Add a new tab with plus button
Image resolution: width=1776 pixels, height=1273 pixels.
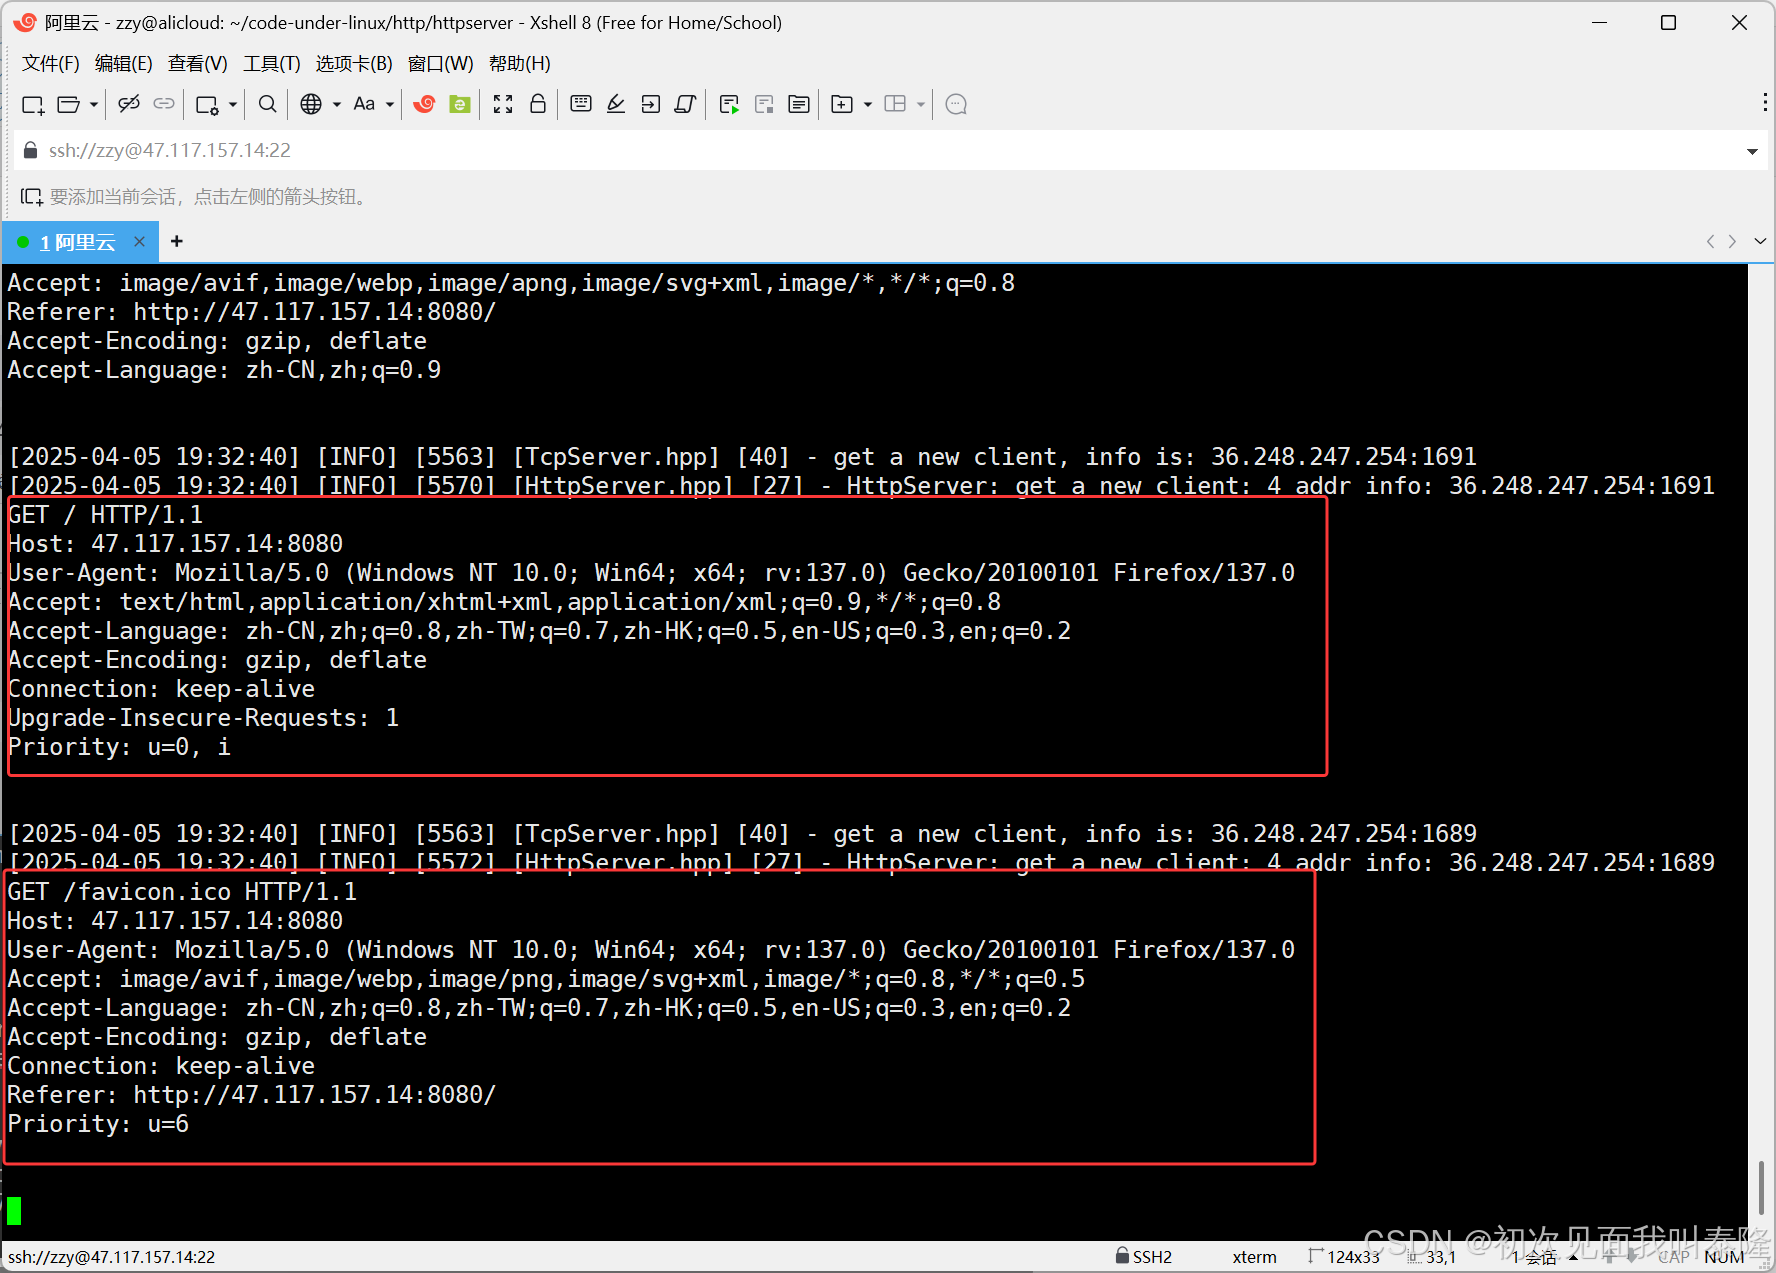pyautogui.click(x=177, y=241)
